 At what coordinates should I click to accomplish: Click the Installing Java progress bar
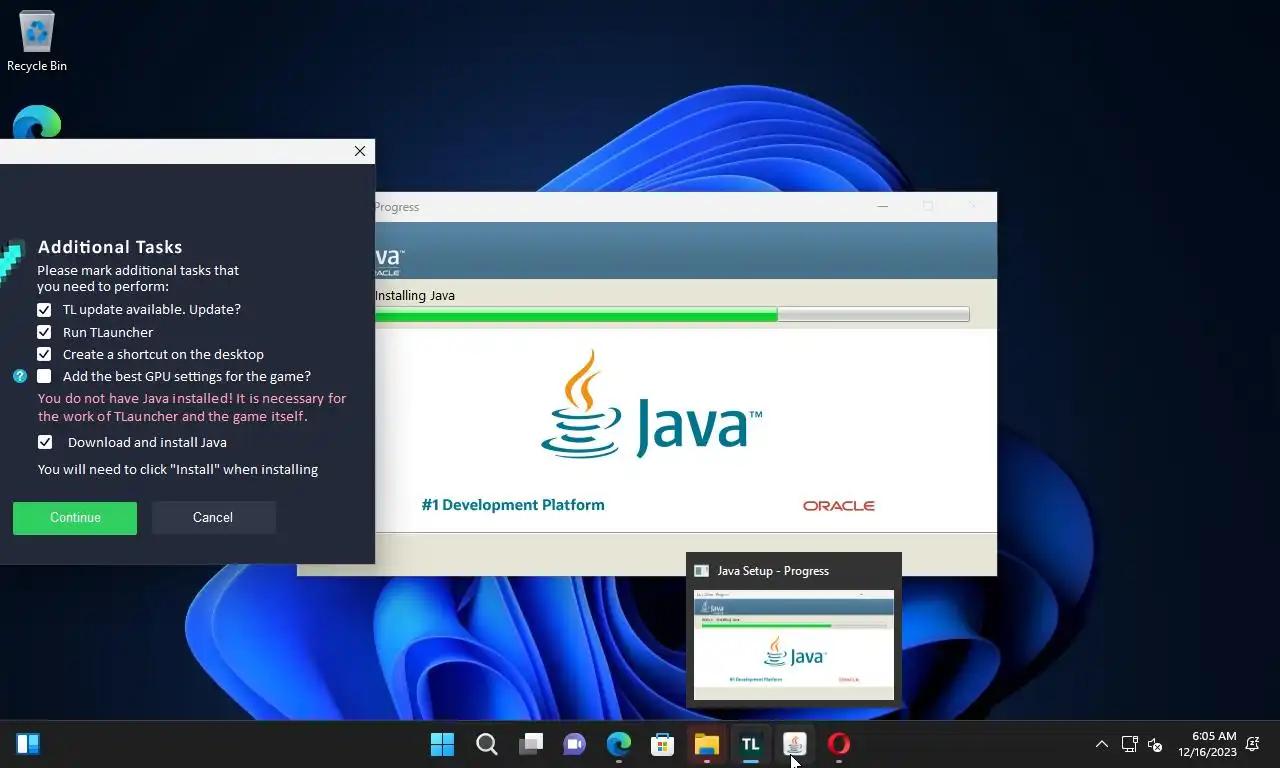click(x=671, y=315)
